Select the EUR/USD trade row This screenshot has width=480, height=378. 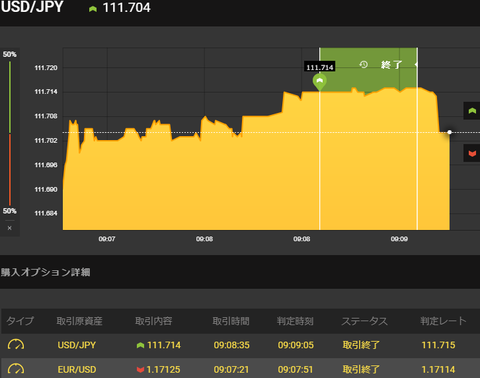[x=240, y=368]
